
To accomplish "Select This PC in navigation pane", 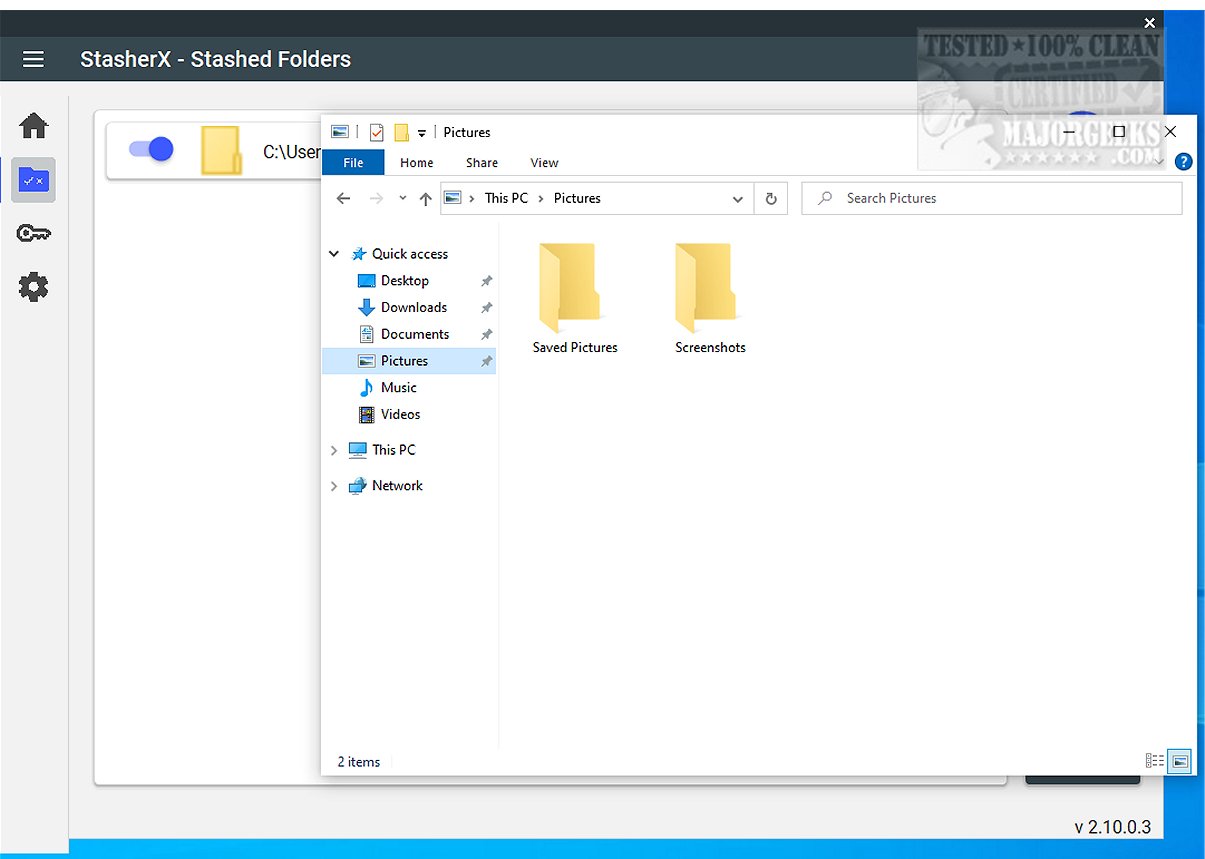I will 394,450.
